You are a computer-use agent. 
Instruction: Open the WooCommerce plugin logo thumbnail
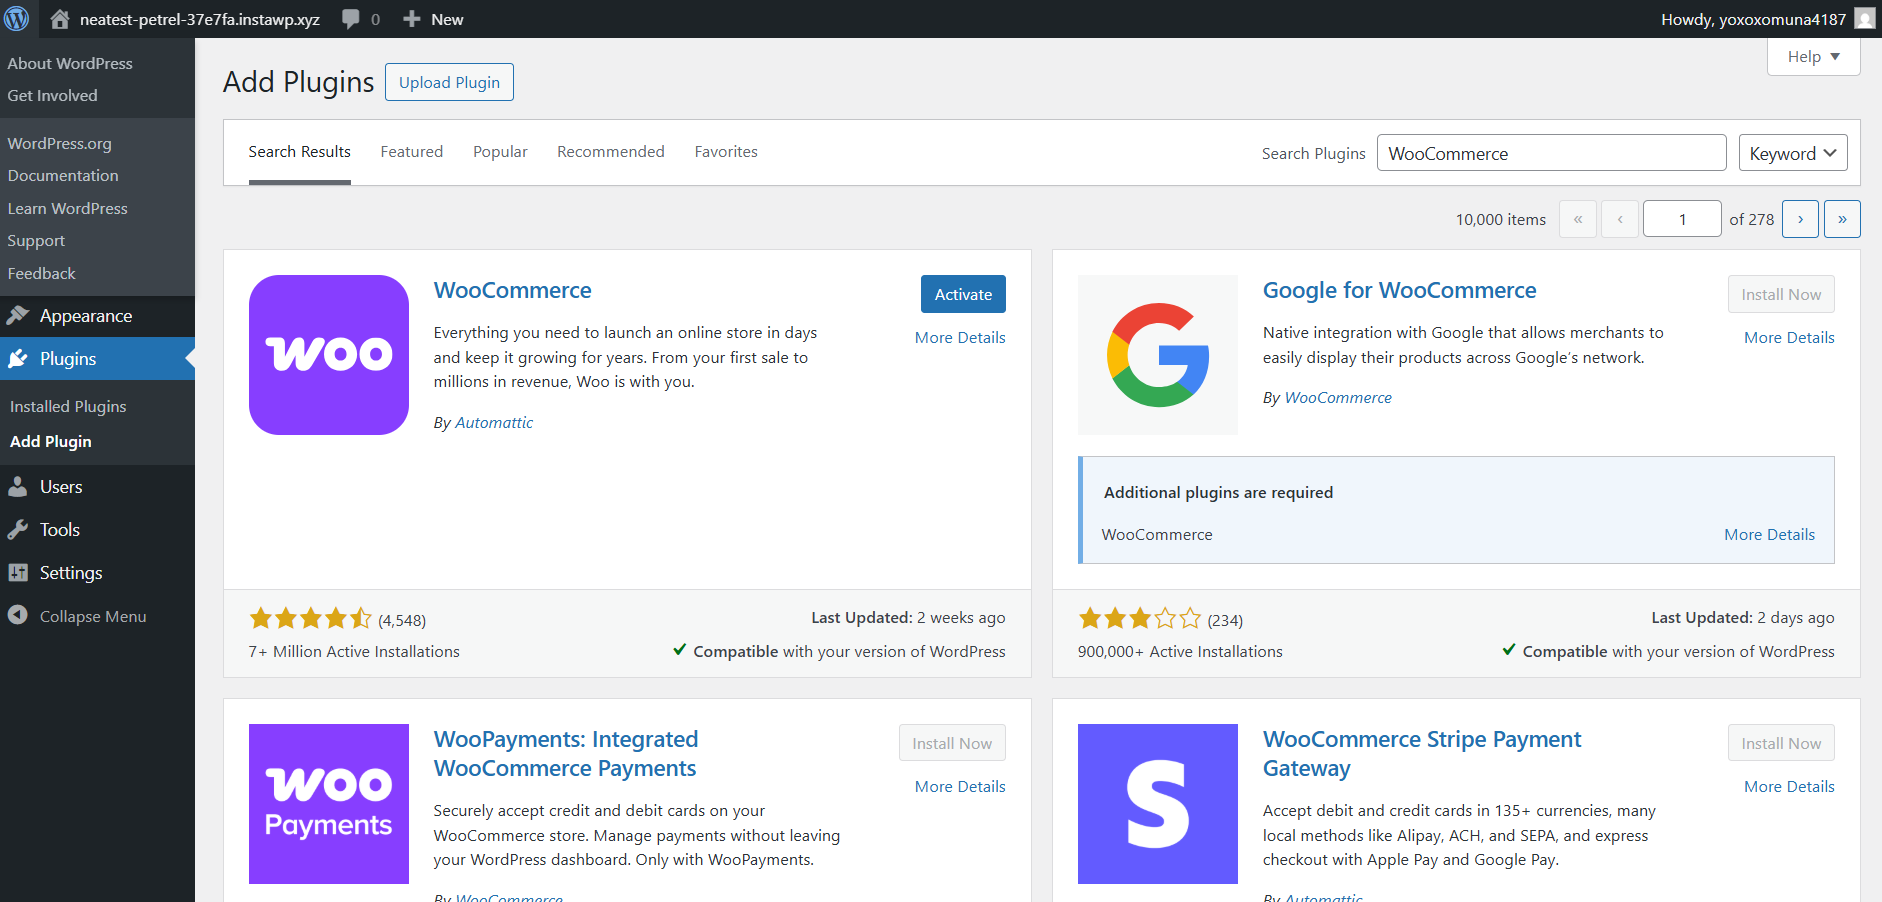coord(329,355)
